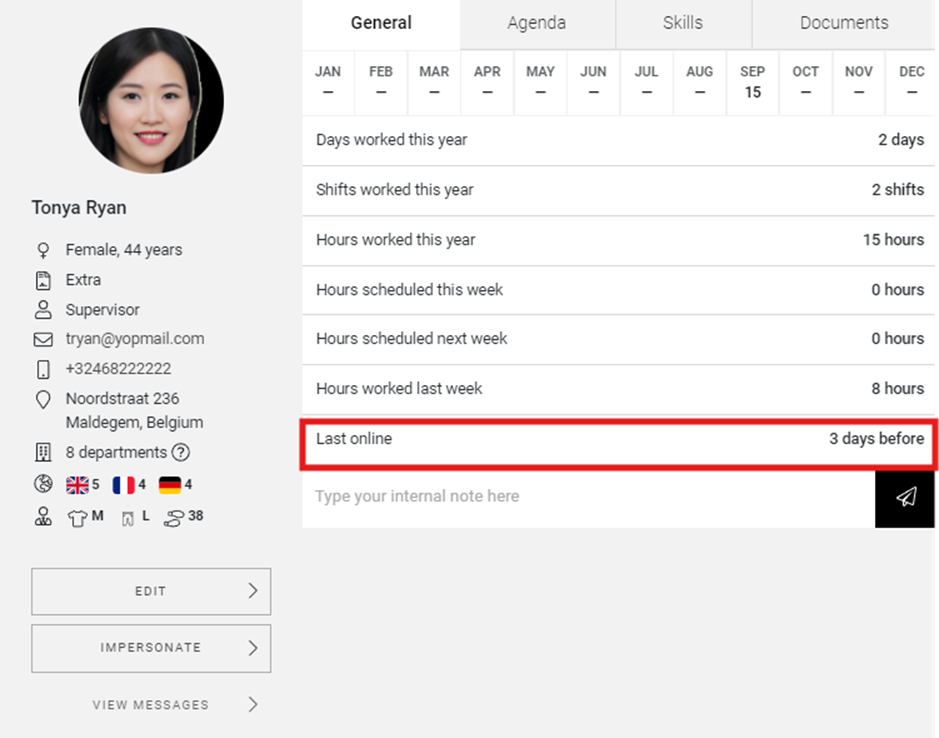Screen dimensions: 939x738
Task: Click the envelope email icon
Action: 43,339
